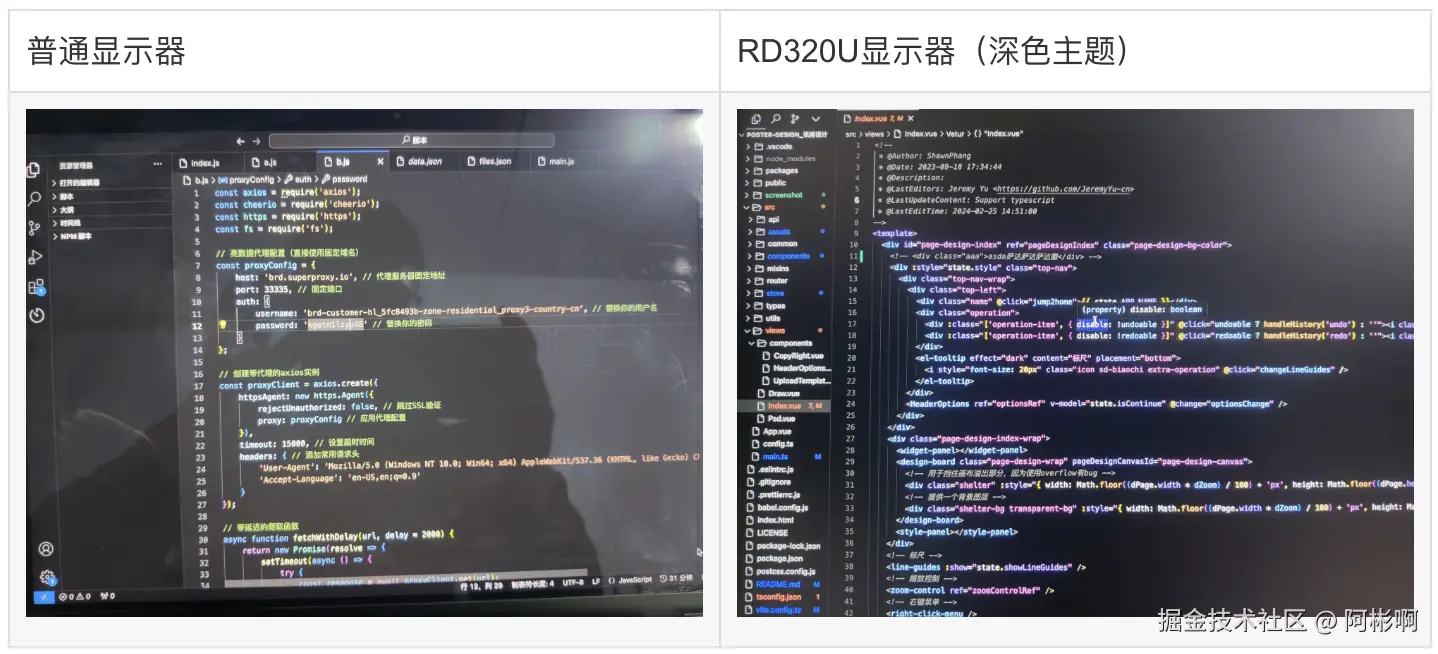Click the blue remote indicator in status bar
Viewport: 1438px width, 654px height.
44,597
